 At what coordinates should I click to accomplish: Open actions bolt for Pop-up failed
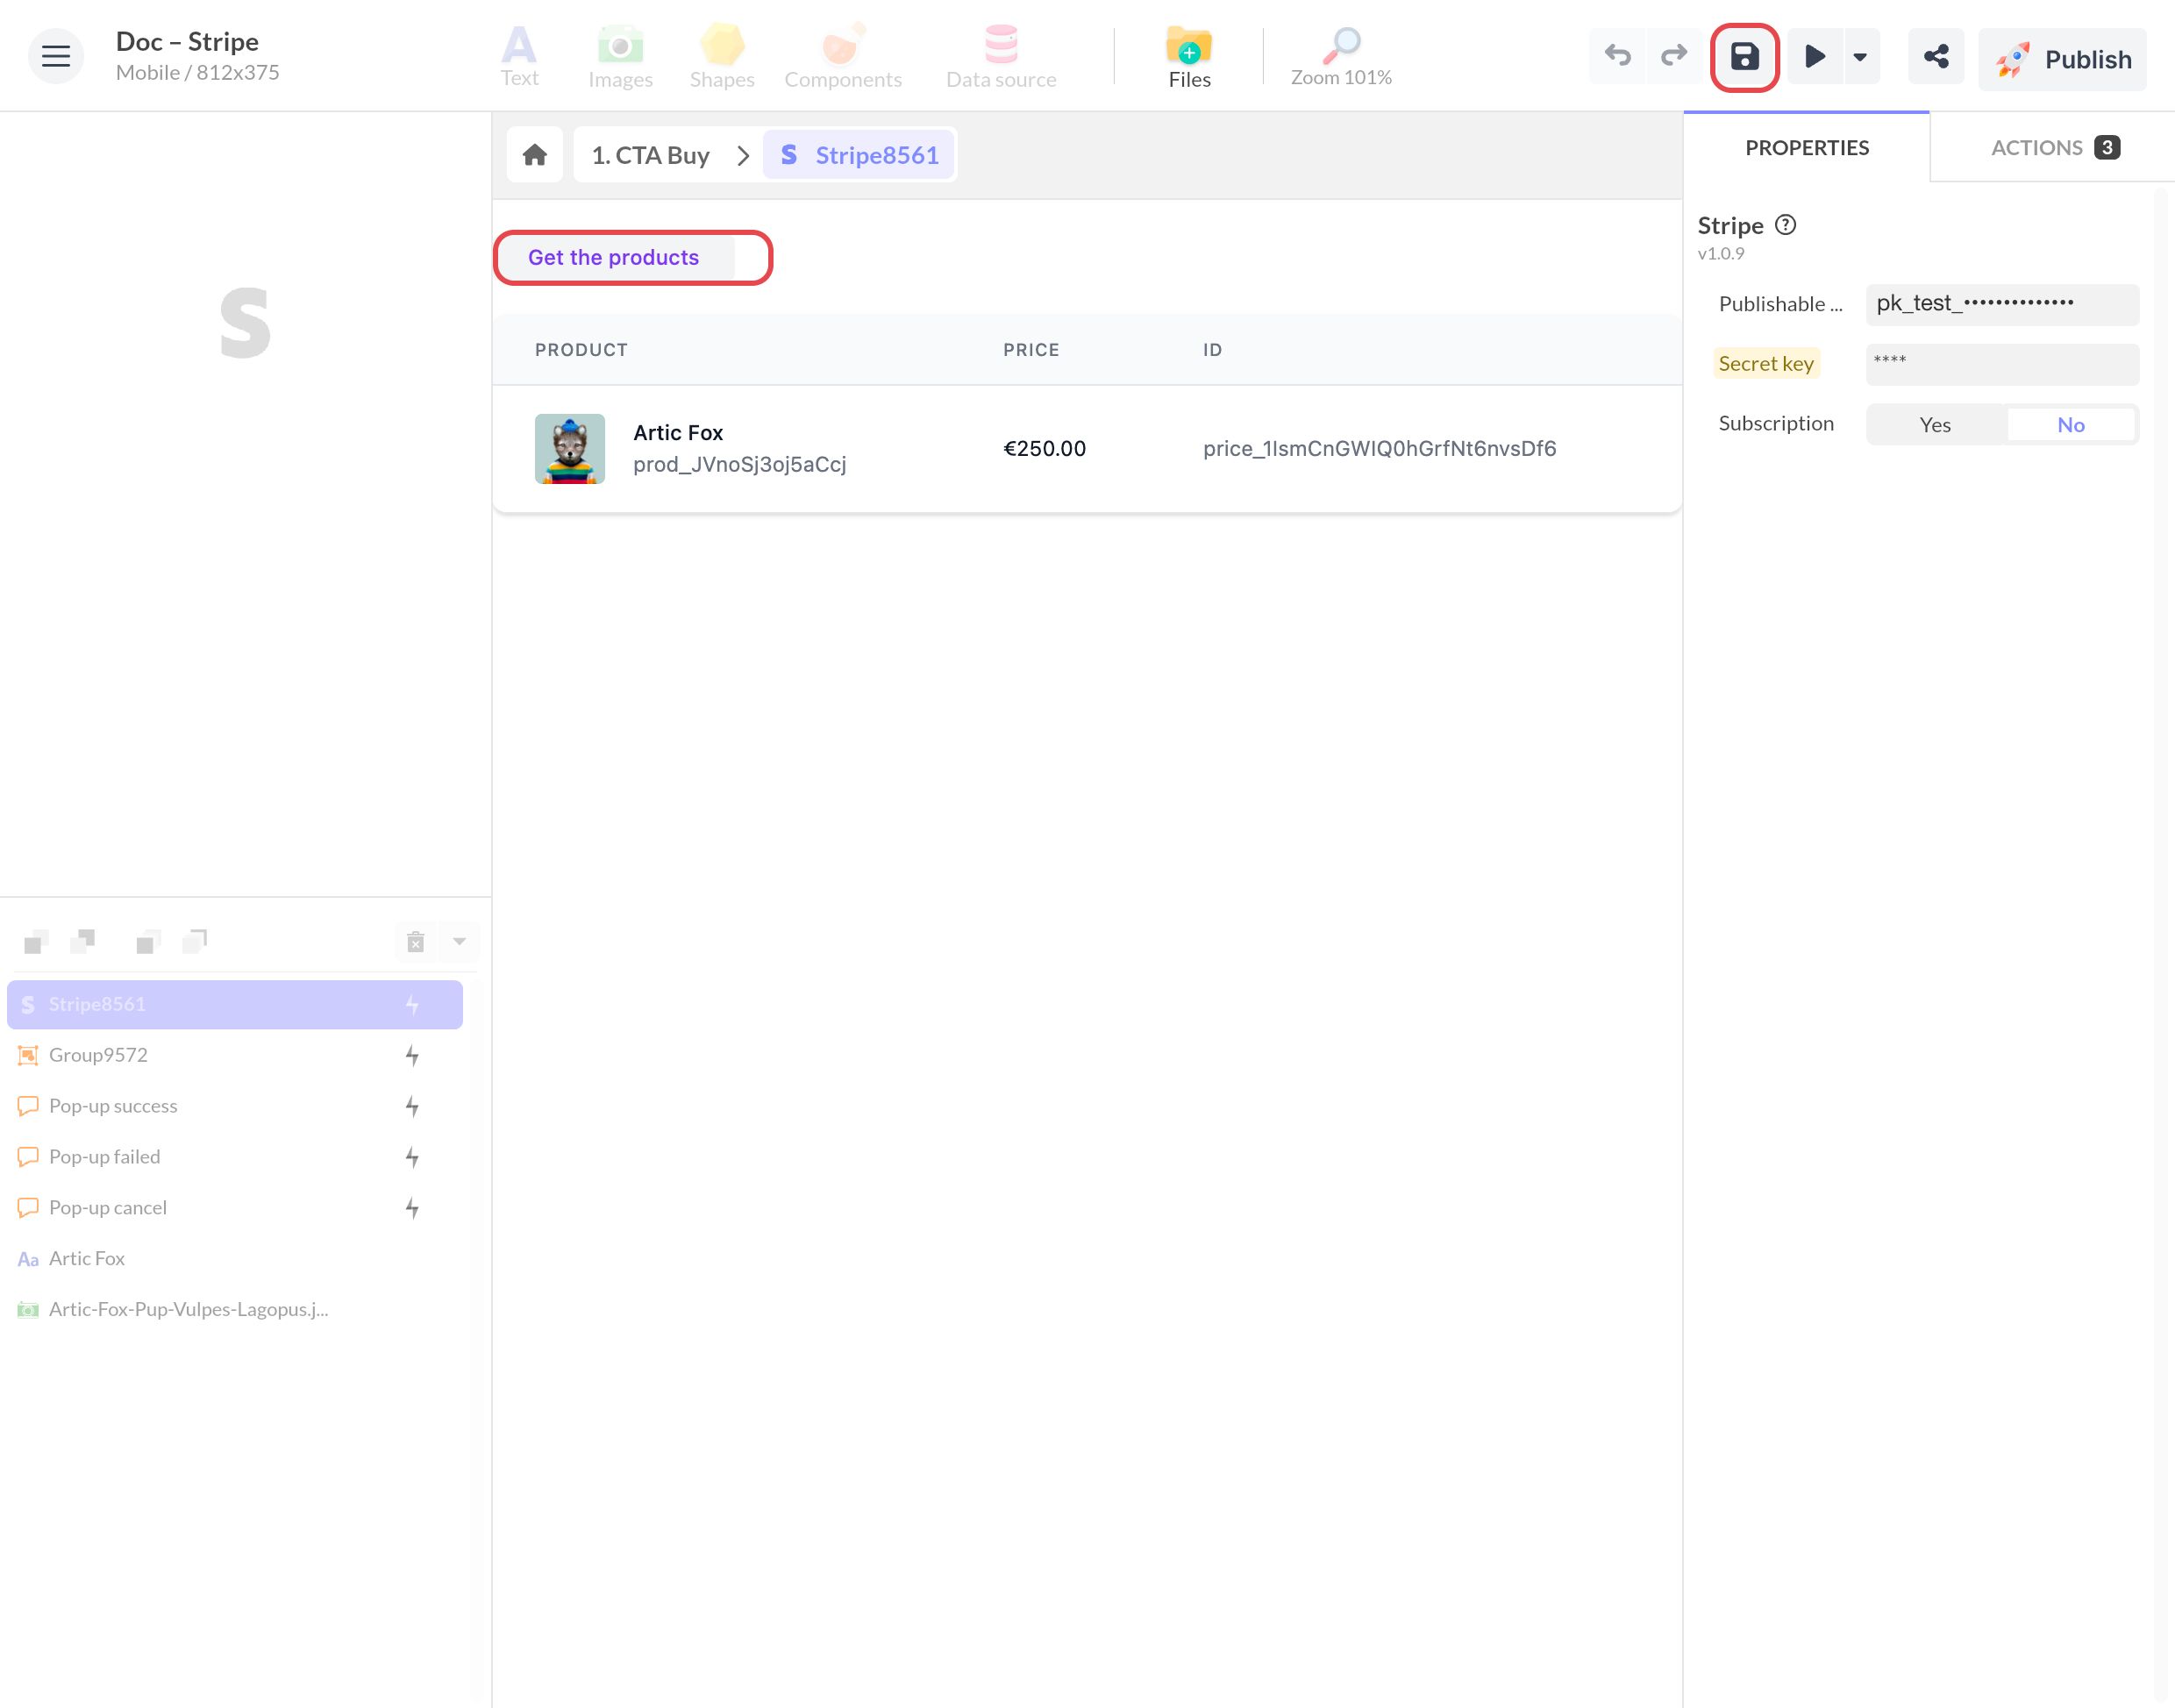(411, 1157)
